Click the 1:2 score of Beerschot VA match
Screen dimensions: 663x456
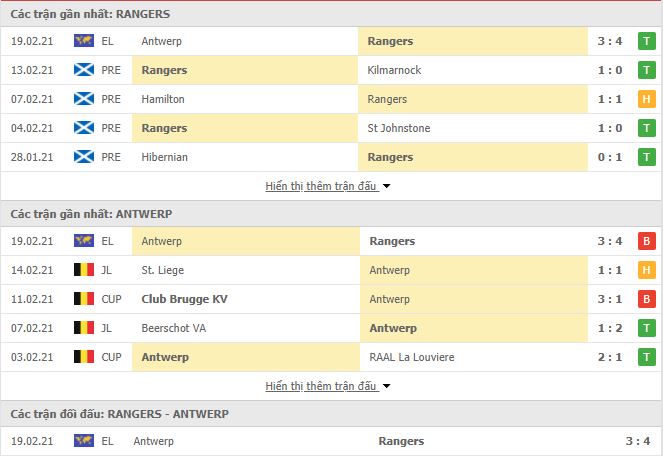(610, 328)
